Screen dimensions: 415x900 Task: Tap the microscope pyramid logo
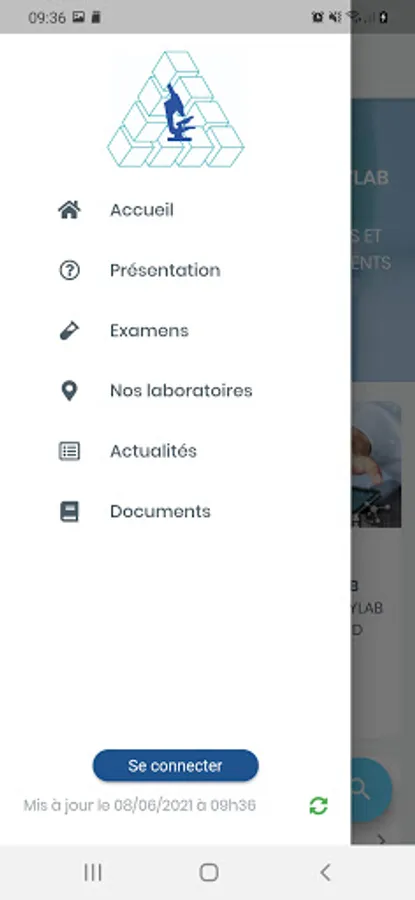click(176, 109)
